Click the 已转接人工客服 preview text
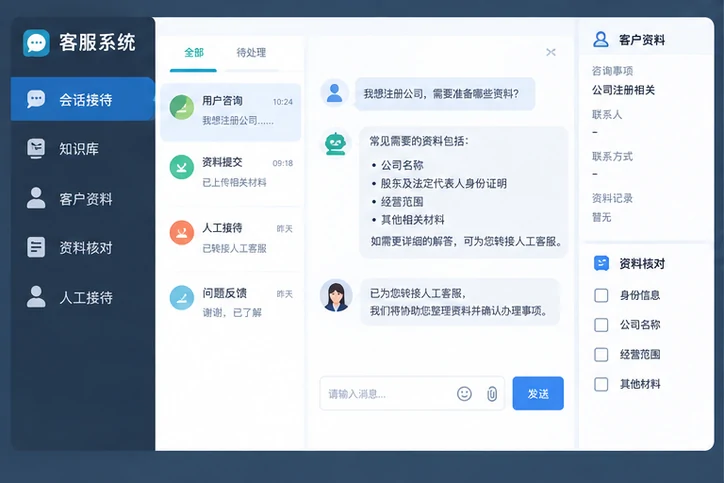 [x=234, y=248]
